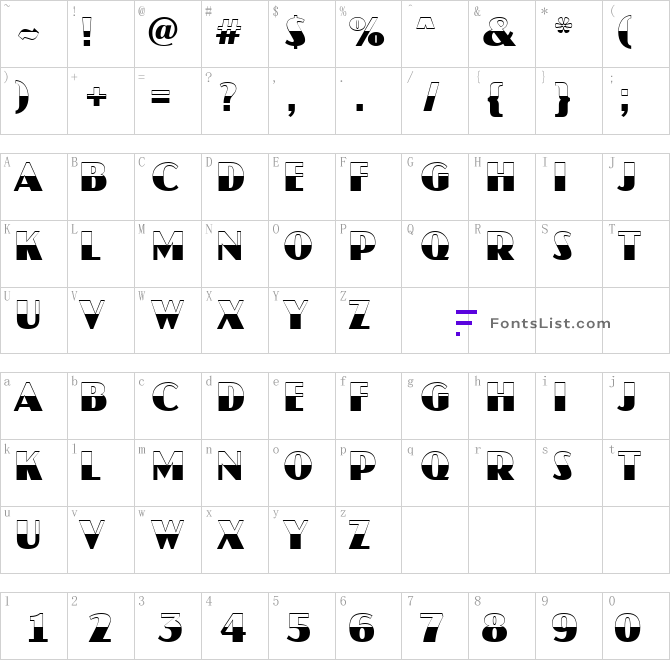
Task: Select the digit 4 glyph cell
Action: (235, 626)
